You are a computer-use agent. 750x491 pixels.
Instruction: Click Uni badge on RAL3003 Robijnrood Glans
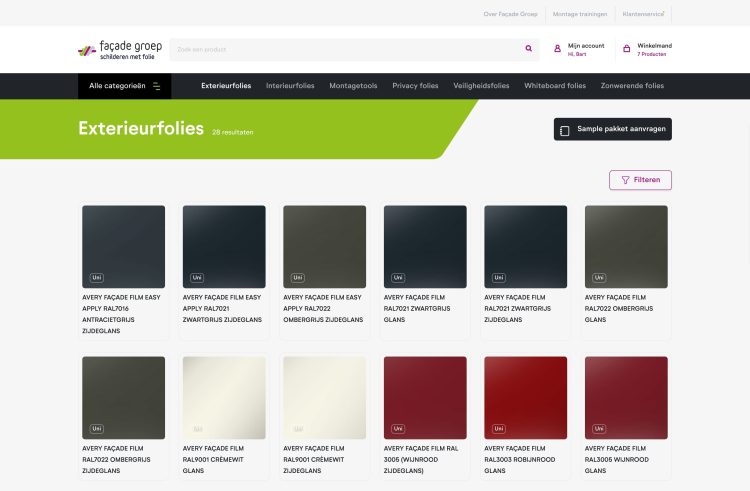click(x=499, y=429)
